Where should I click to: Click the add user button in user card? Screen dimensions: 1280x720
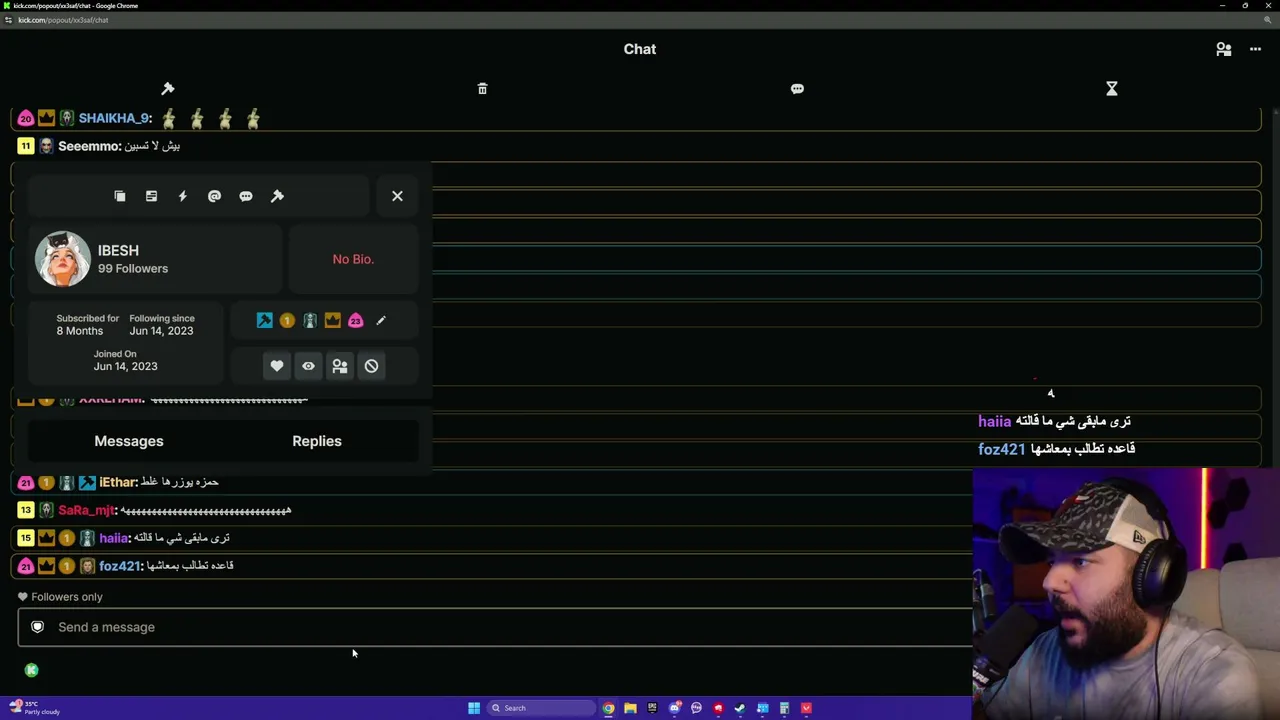[340, 366]
